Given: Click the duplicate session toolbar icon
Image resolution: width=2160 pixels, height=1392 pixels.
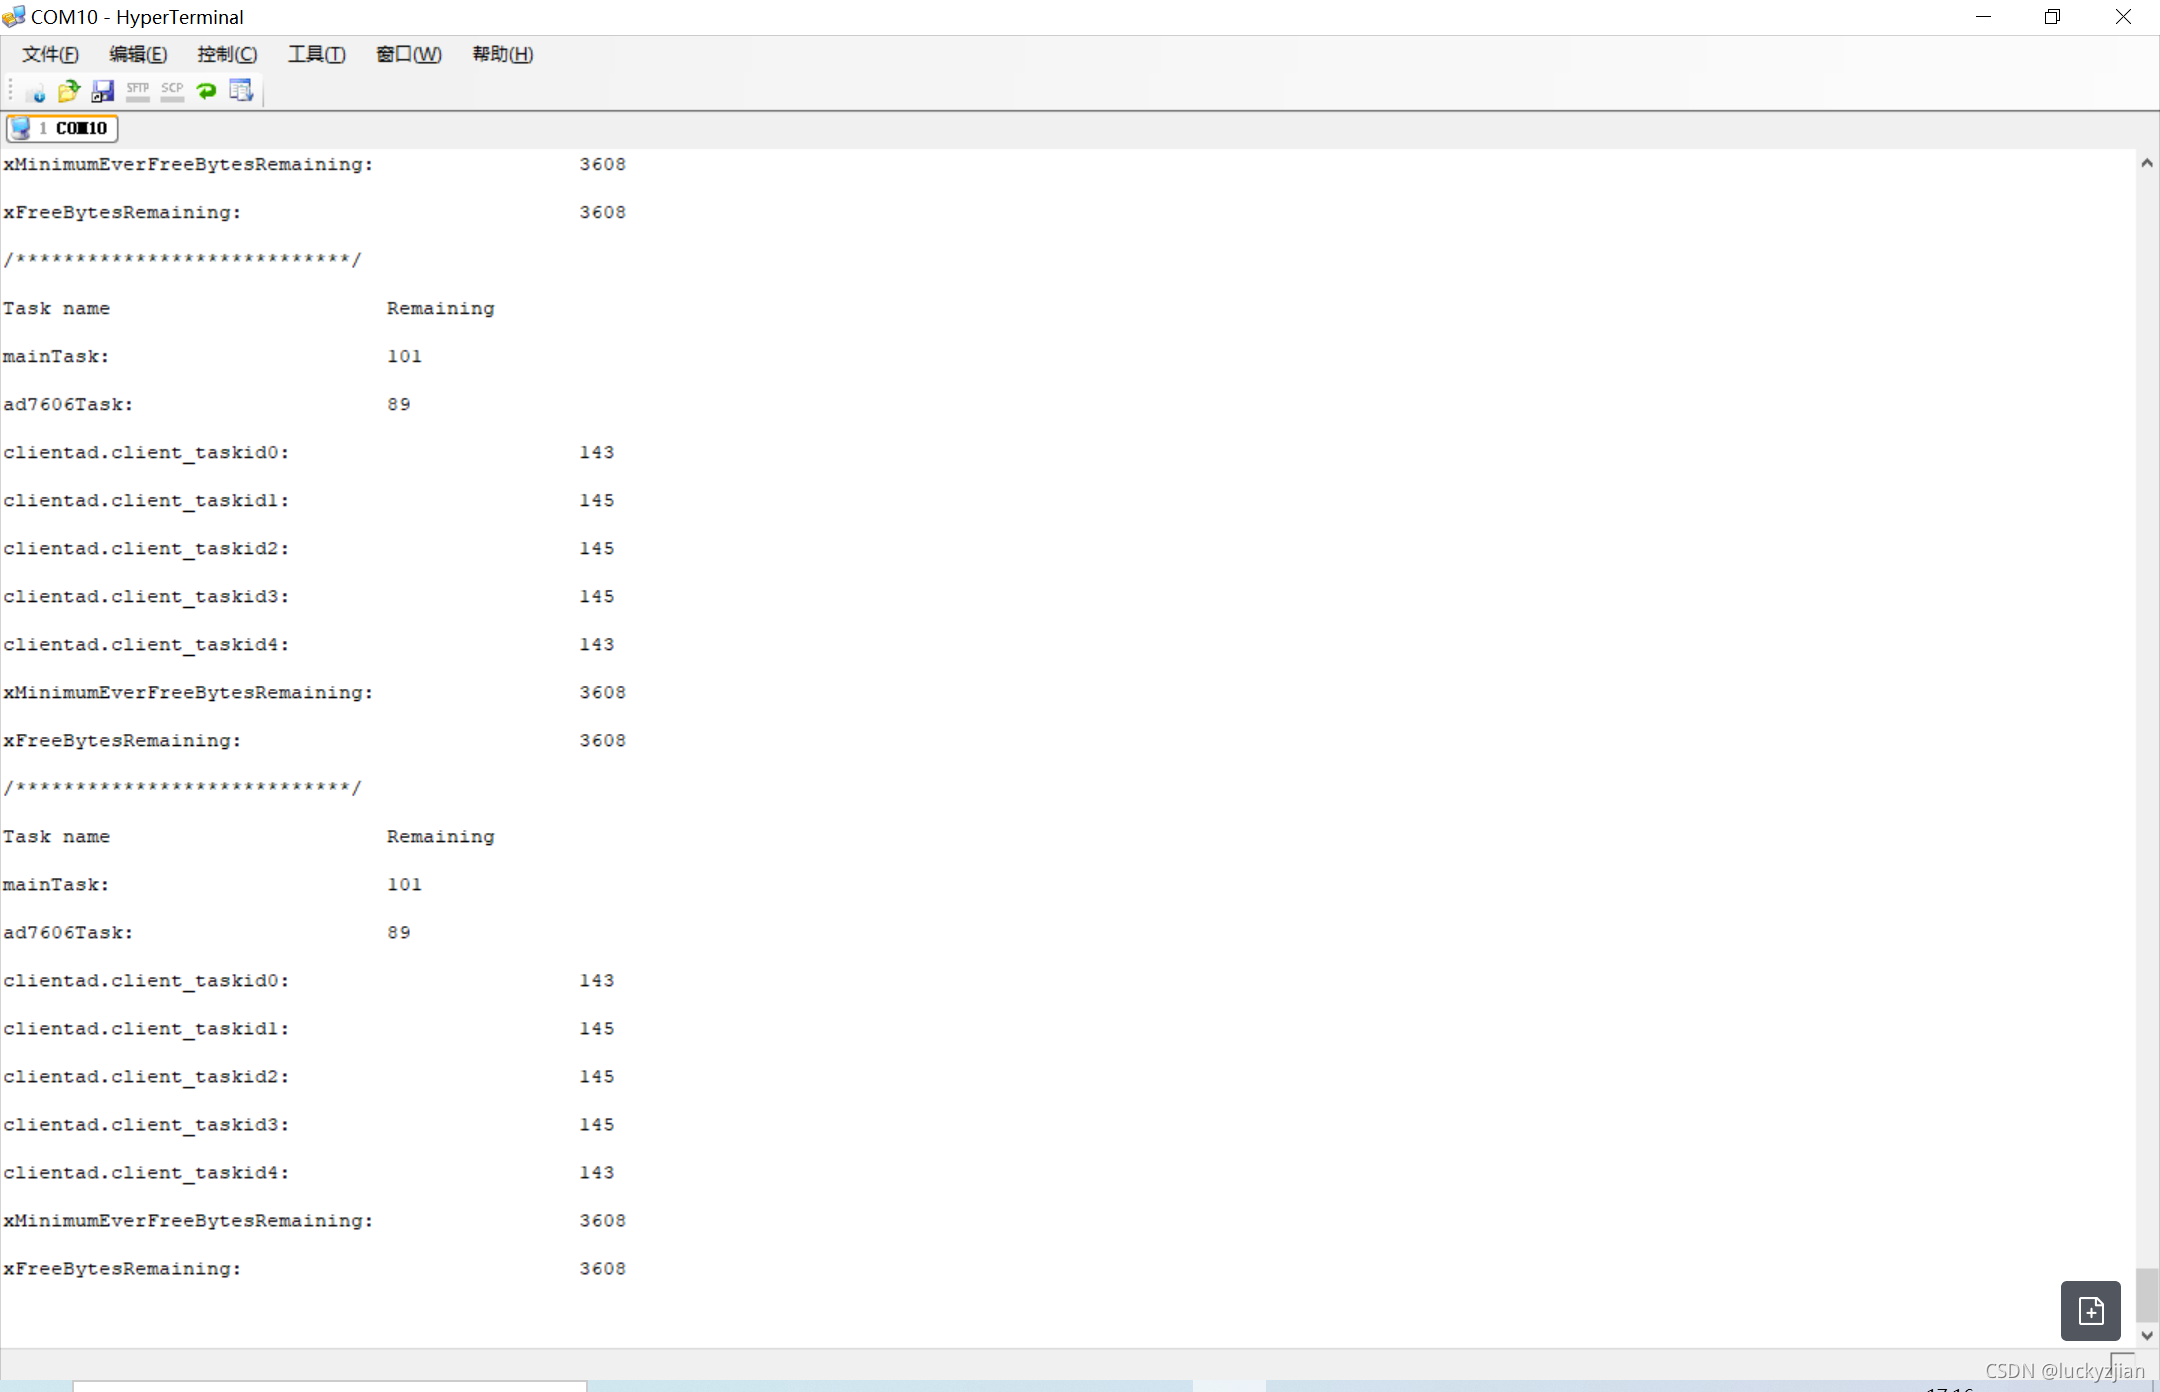Looking at the screenshot, I should tap(241, 91).
